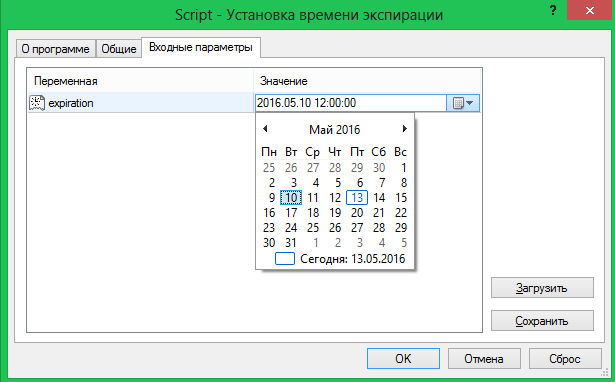Screen dimensions: 615x382
Task: Select date 8 in May calendar
Action: 404,182
